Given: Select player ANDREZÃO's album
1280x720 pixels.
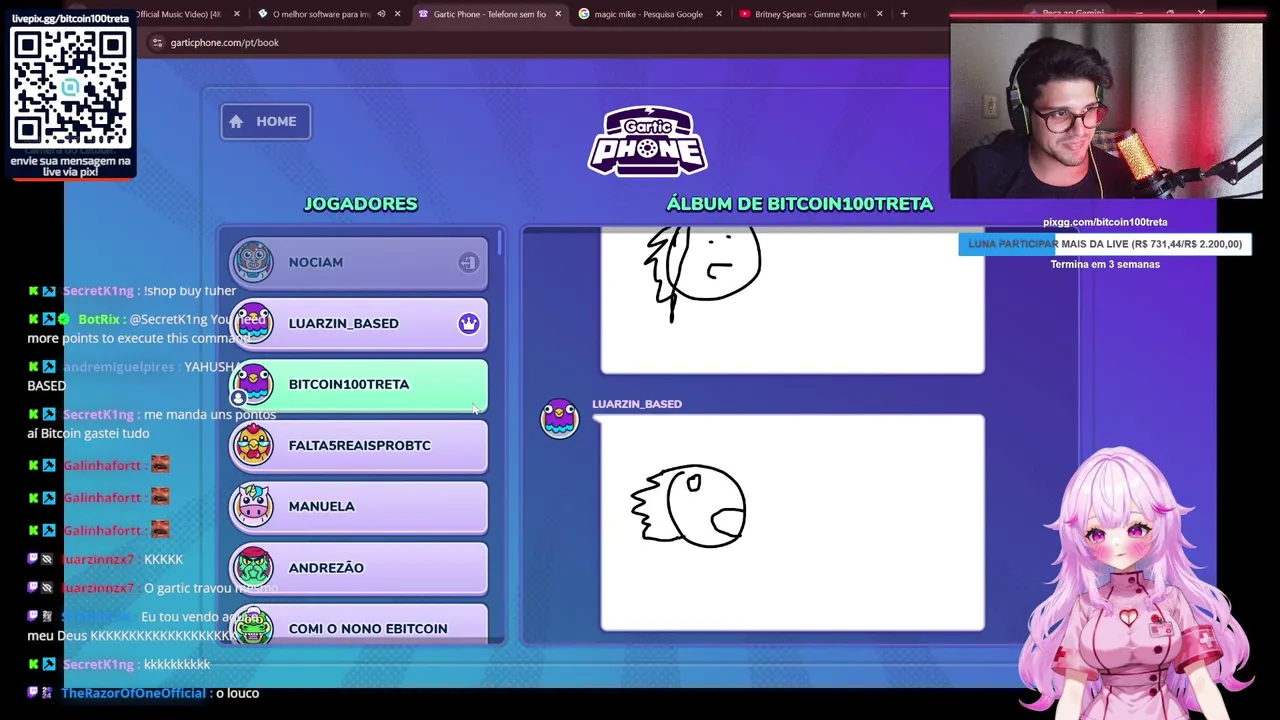Looking at the screenshot, I should [x=359, y=567].
